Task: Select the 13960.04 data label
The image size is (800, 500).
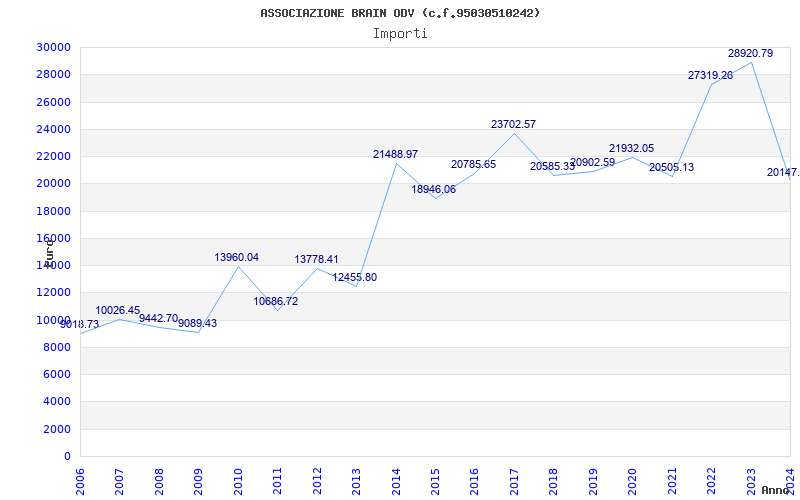Action: (237, 257)
